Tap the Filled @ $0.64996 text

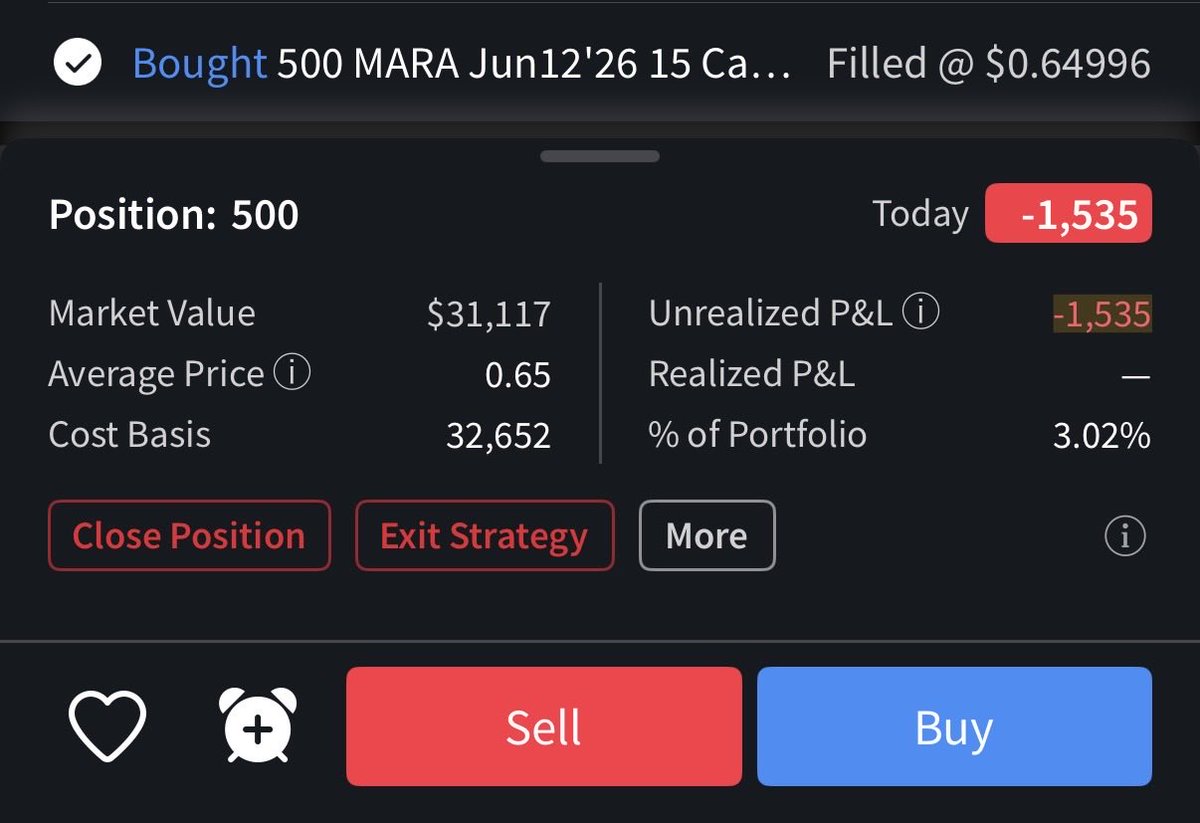tap(989, 65)
